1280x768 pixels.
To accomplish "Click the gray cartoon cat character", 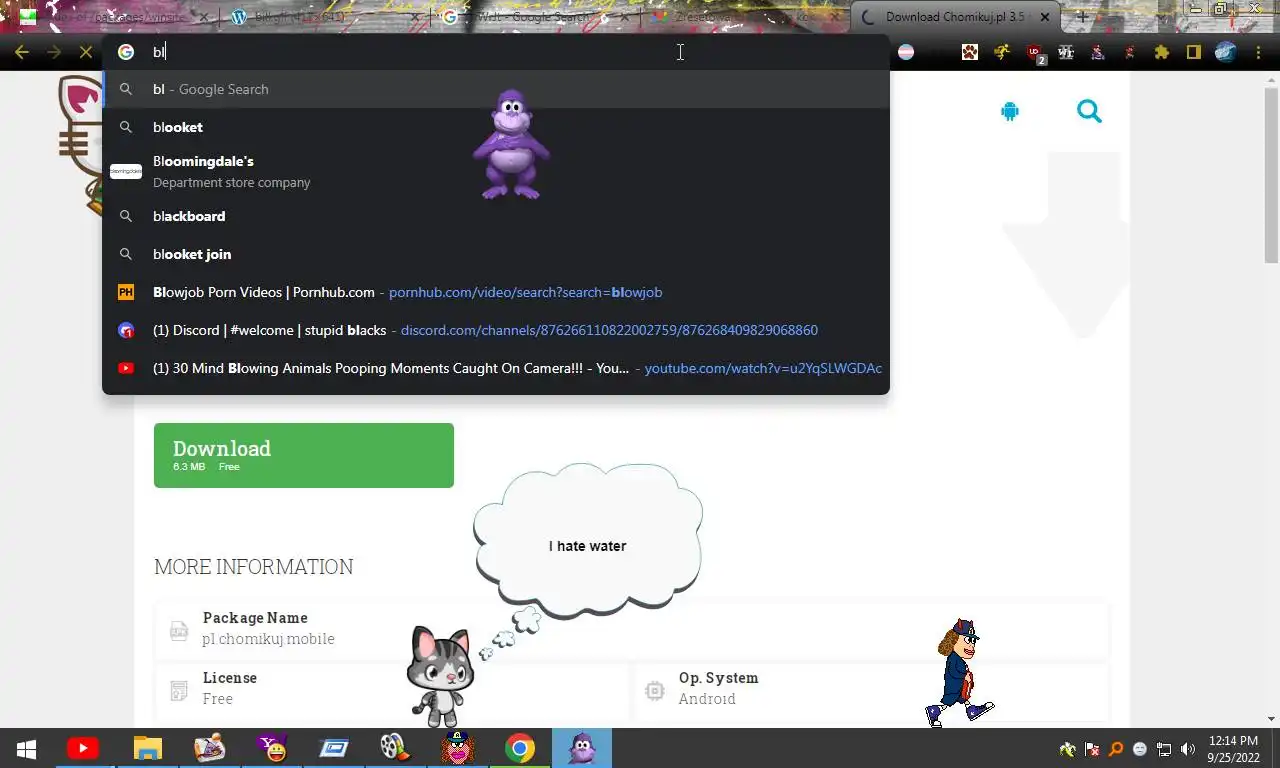I will (440, 677).
